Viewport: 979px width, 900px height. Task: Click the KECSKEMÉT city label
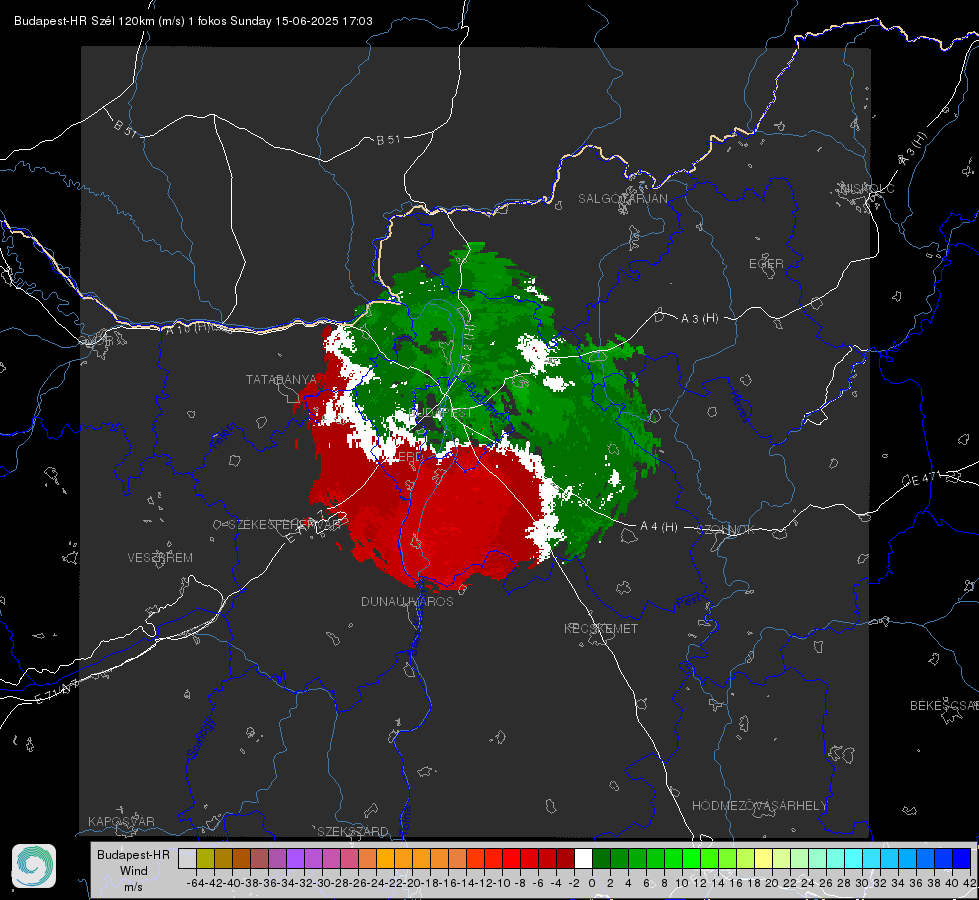pyautogui.click(x=601, y=628)
